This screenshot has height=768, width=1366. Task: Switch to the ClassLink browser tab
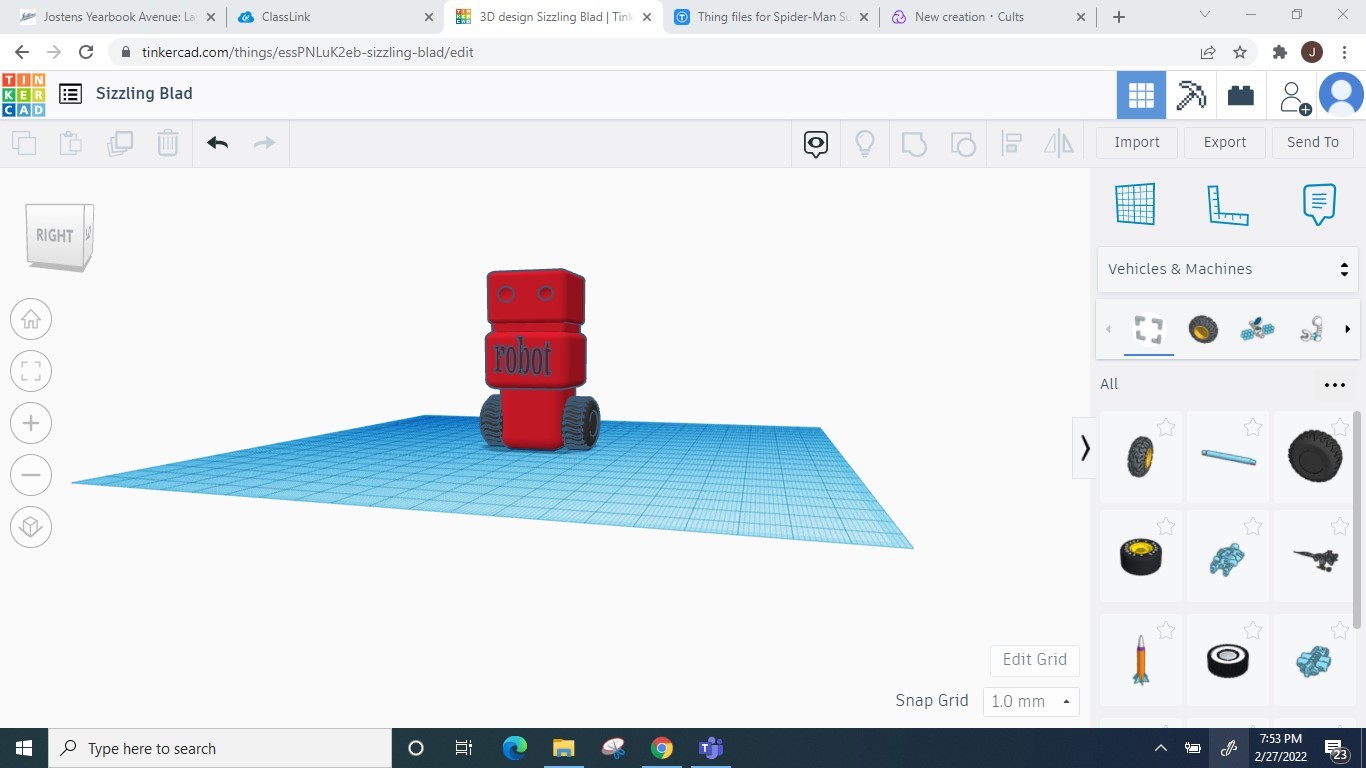point(286,17)
